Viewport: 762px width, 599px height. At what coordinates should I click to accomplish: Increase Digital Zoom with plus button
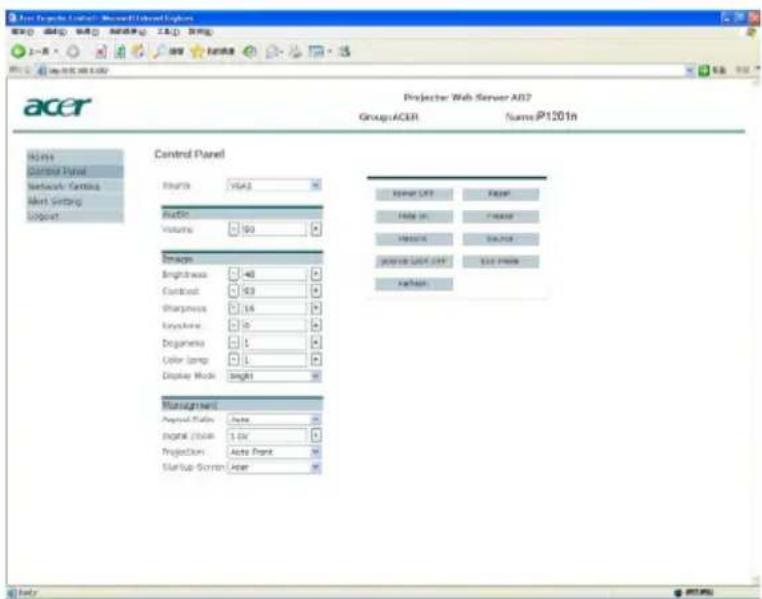[316, 436]
